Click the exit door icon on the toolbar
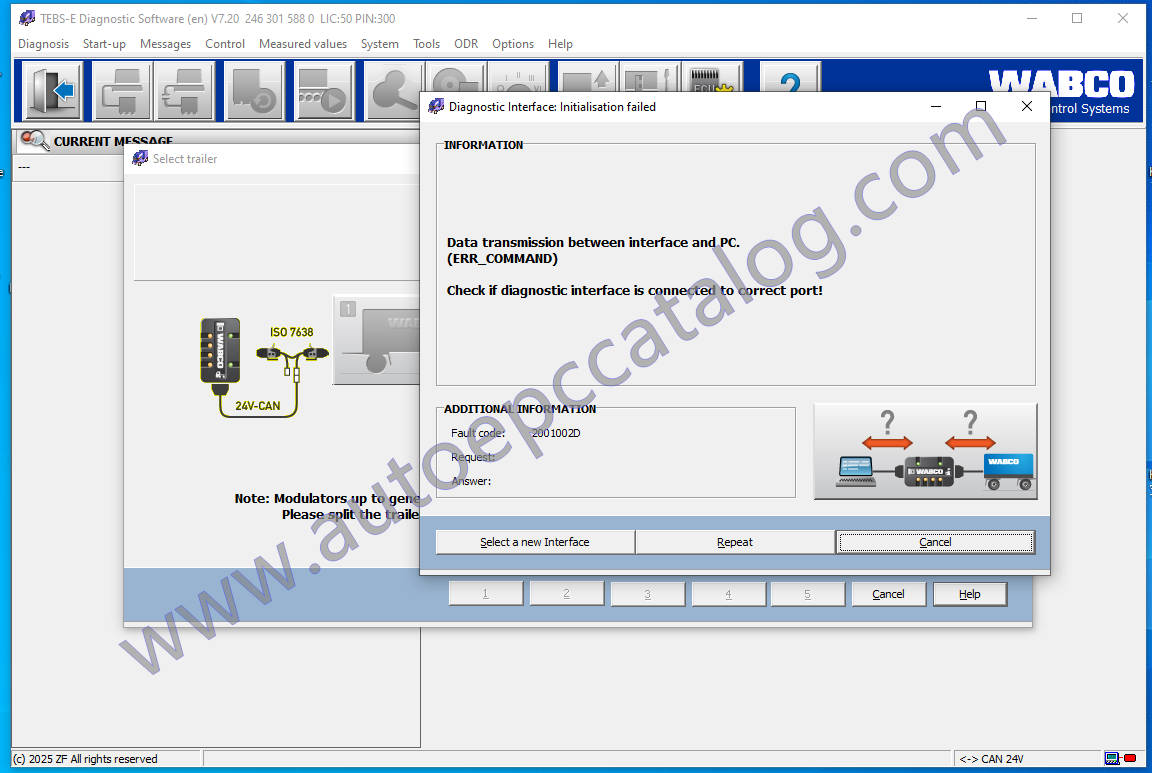Screen dimensions: 1152x773 pos(50,90)
